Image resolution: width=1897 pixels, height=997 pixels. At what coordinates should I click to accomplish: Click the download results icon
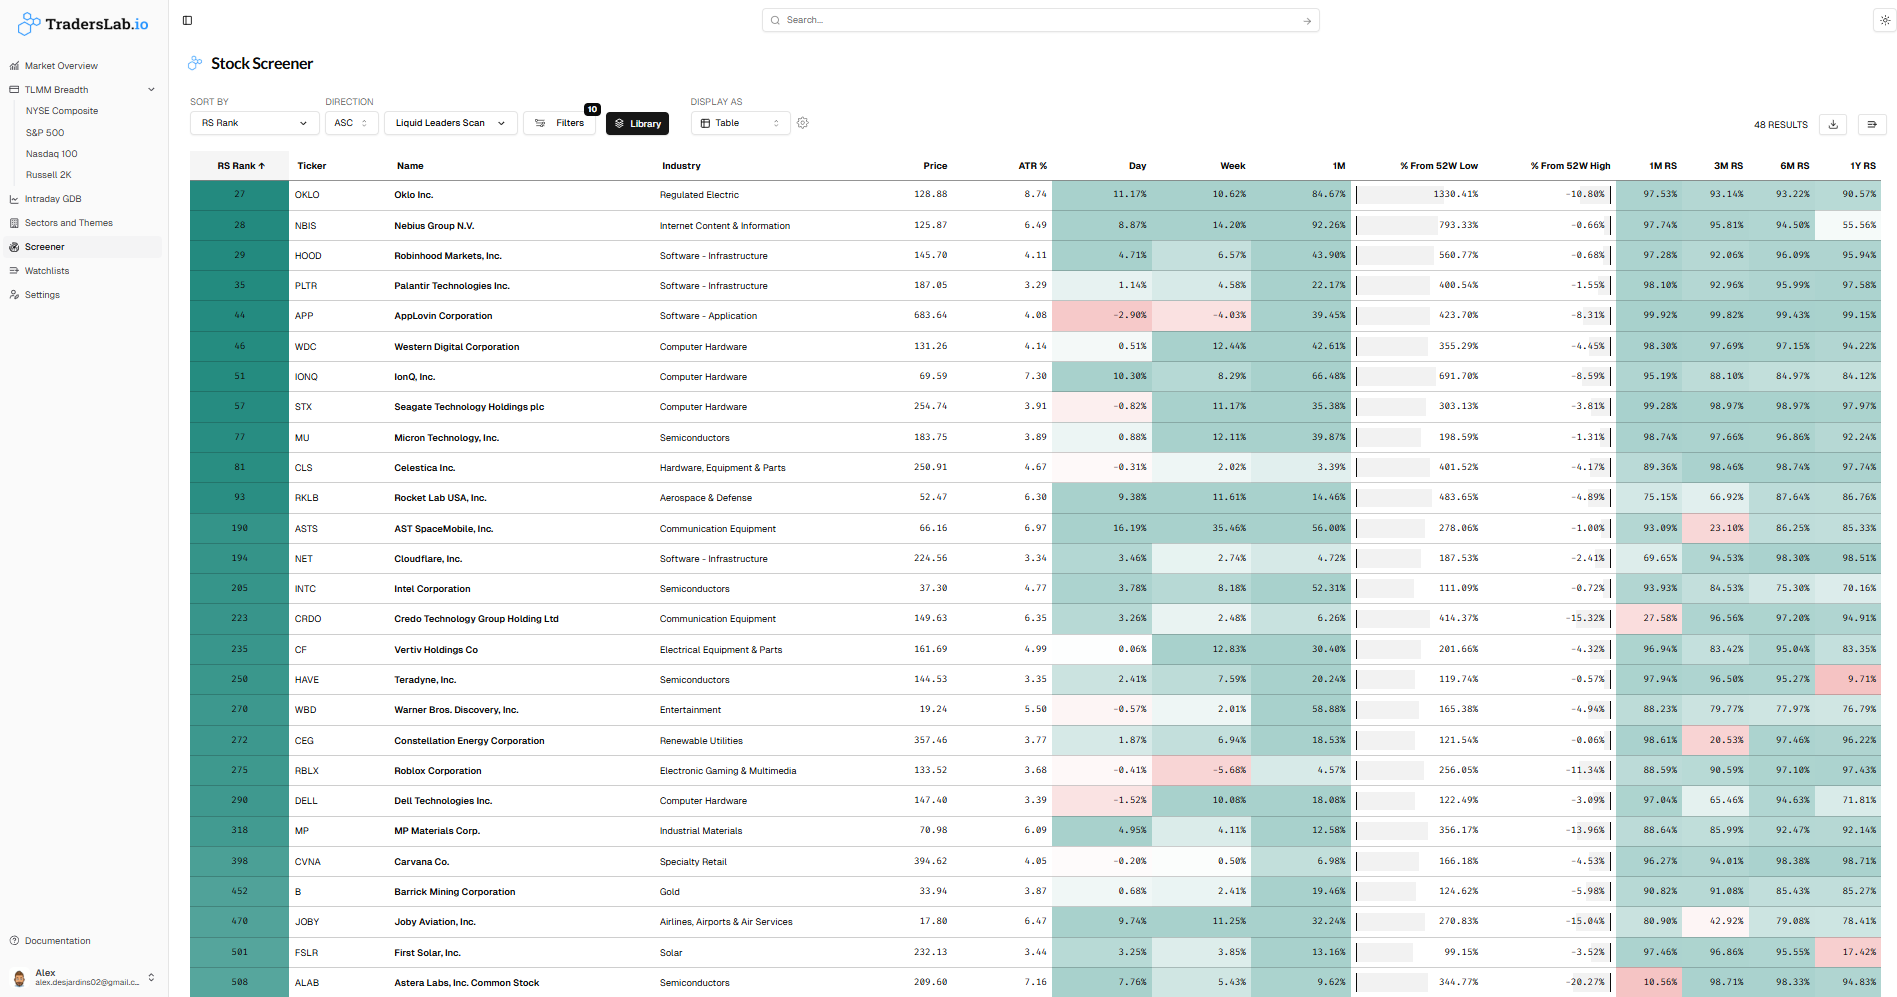(1833, 125)
